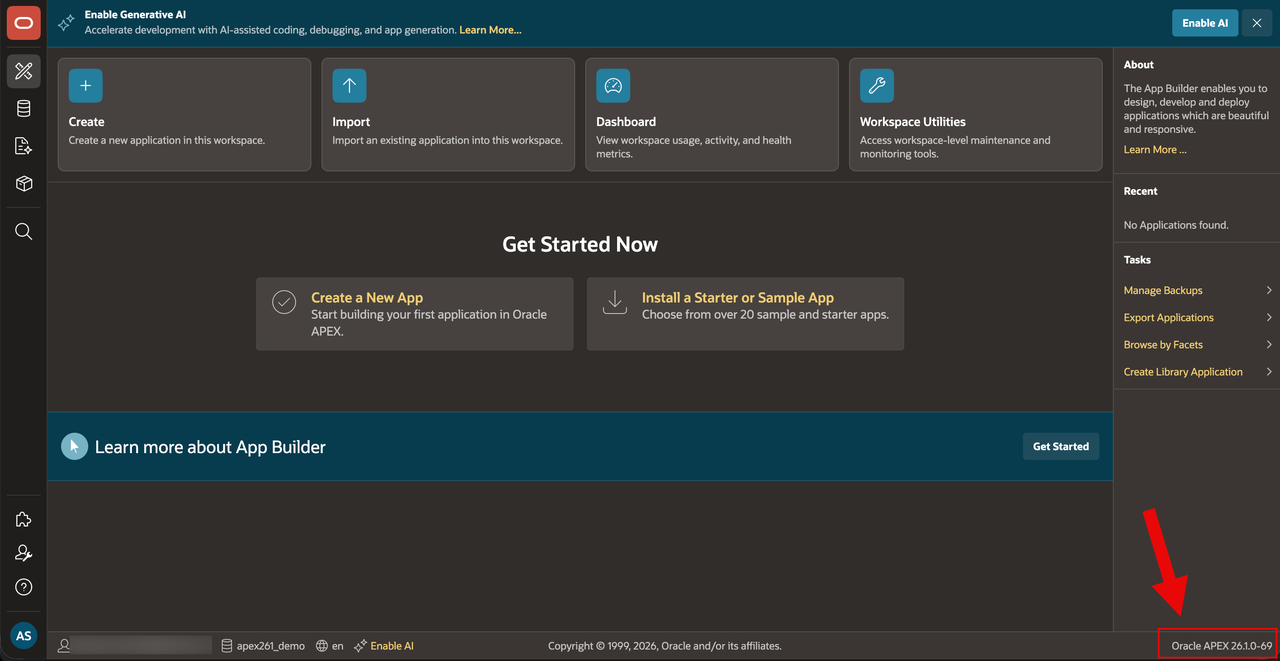Click the No Applications found text

click(1176, 225)
